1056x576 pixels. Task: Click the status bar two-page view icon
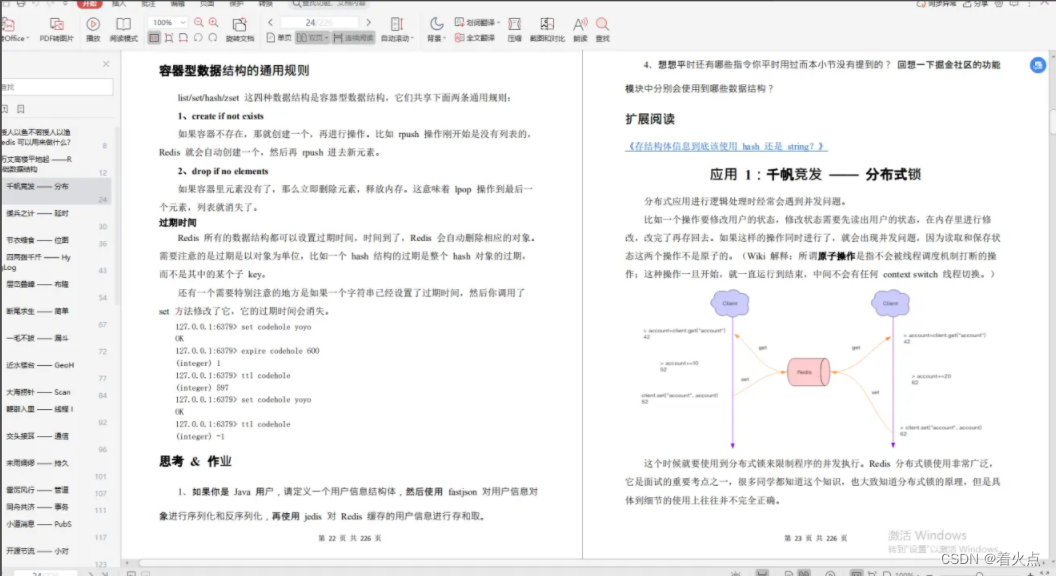click(x=804, y=573)
